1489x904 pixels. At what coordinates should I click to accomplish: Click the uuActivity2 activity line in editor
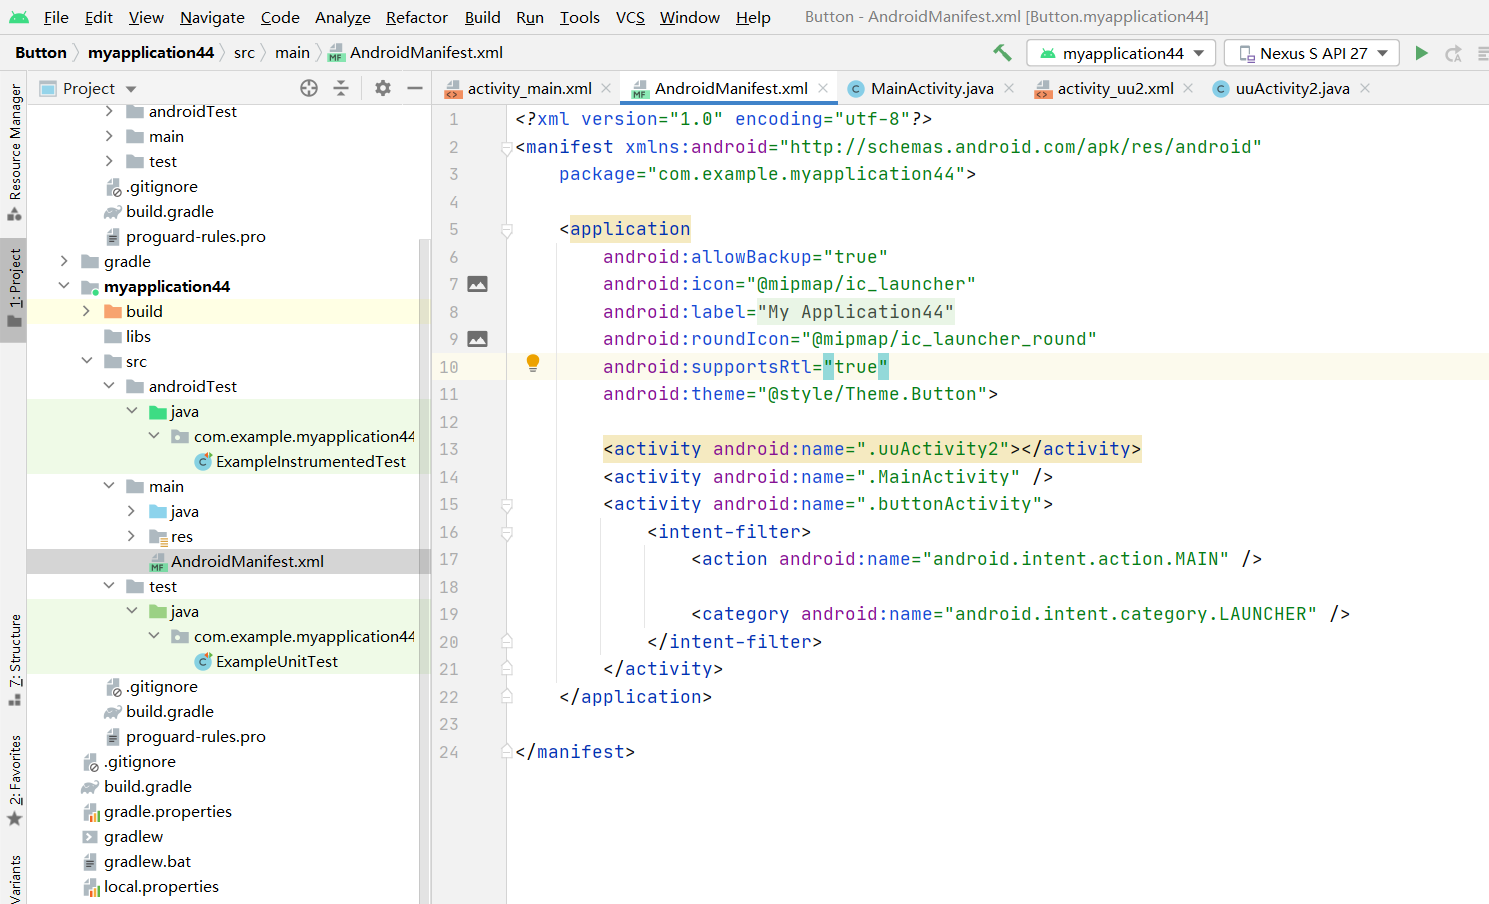tap(872, 449)
